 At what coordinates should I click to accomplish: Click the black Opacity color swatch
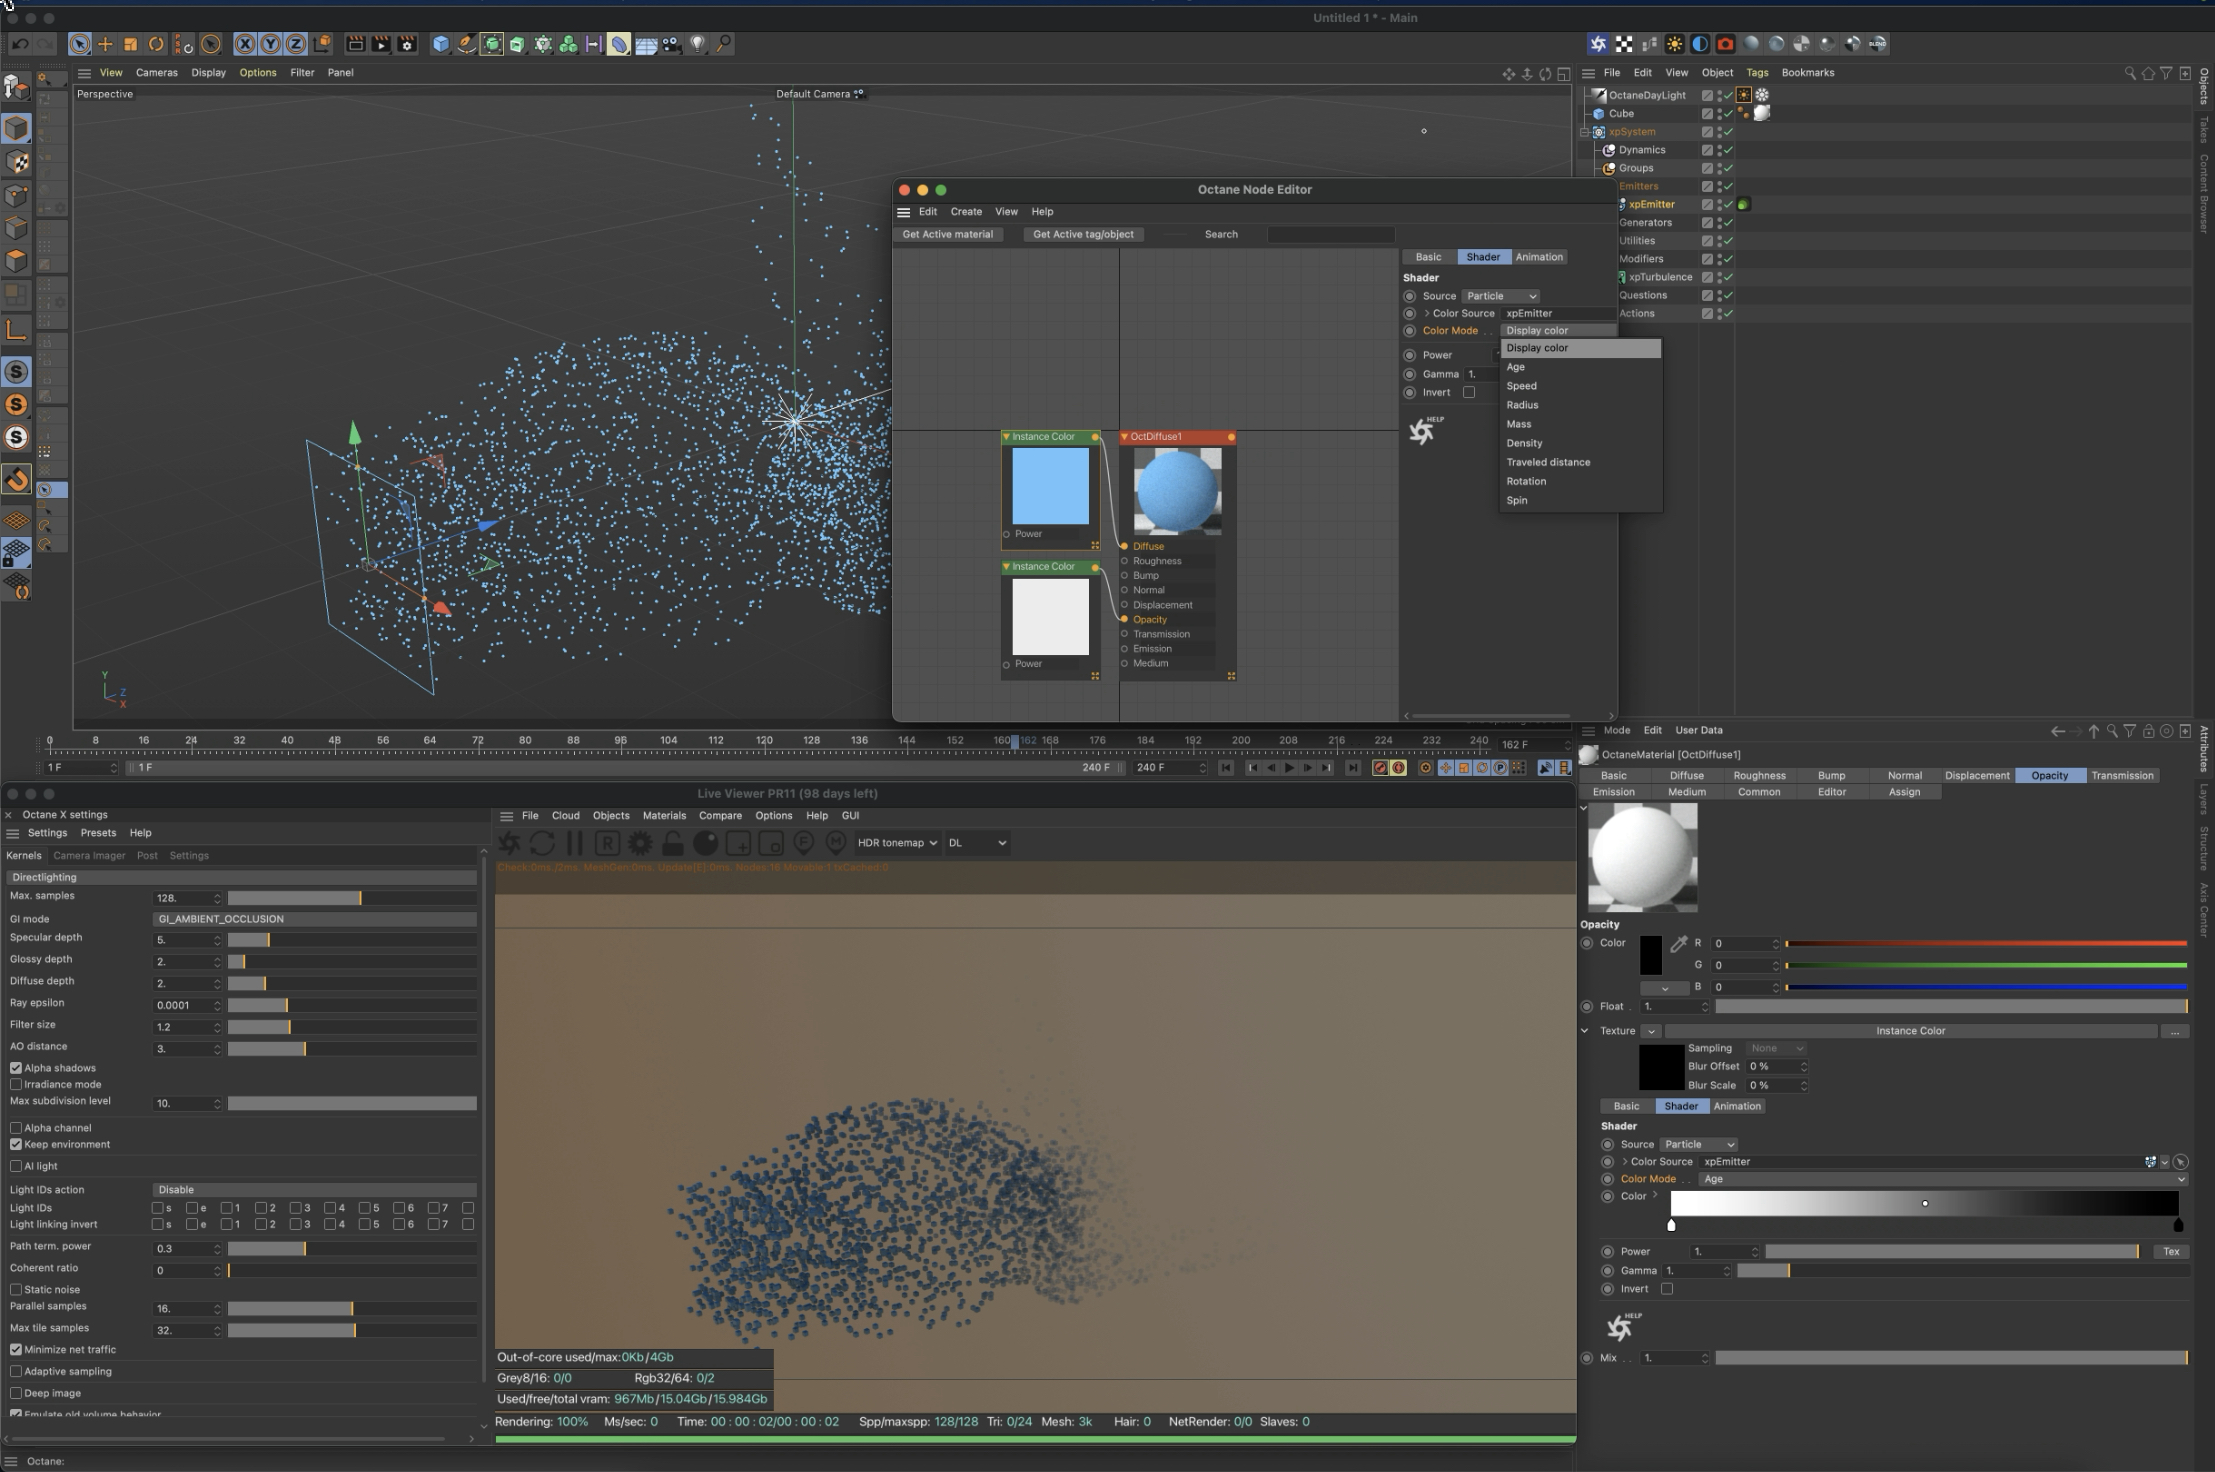[x=1651, y=955]
